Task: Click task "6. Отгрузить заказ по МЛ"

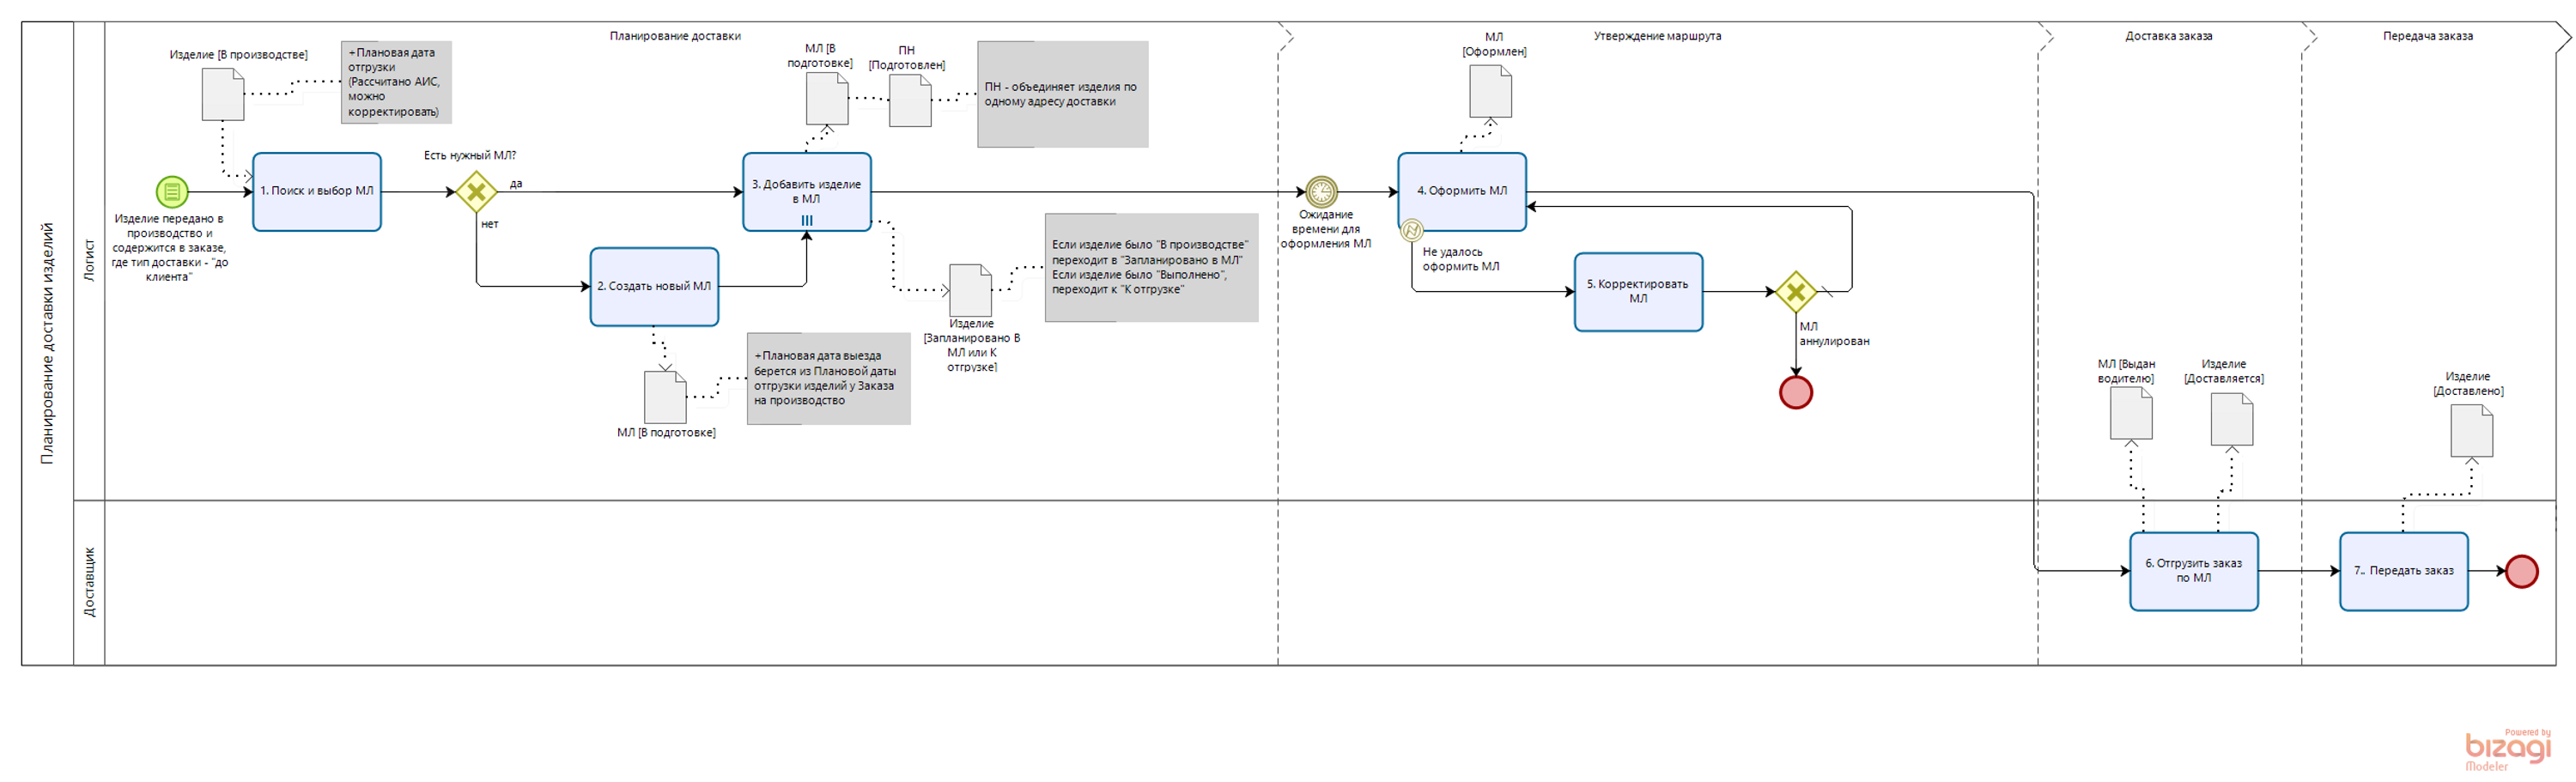Action: pos(2193,571)
